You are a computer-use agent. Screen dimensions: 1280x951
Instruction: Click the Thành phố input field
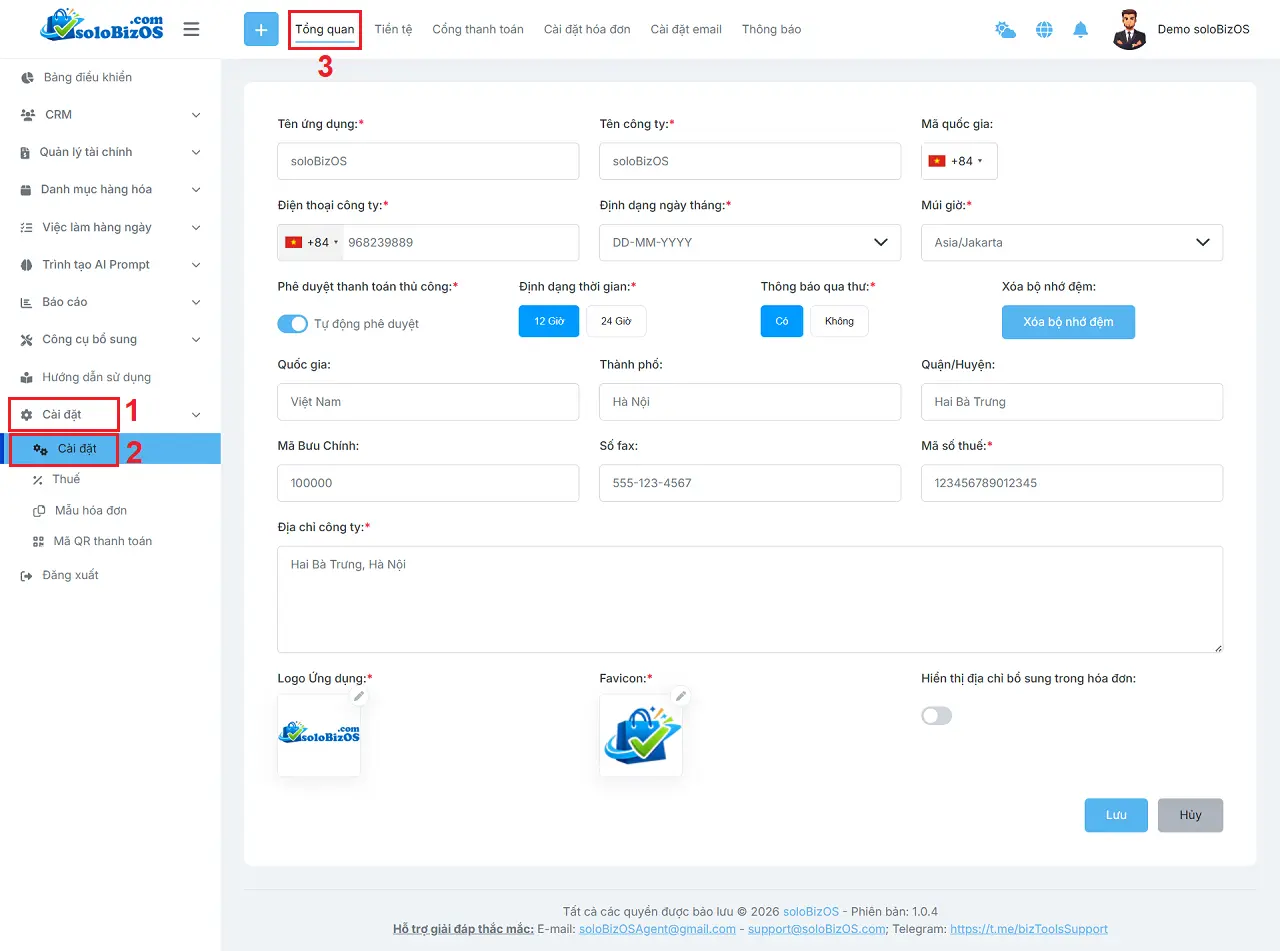pos(750,402)
